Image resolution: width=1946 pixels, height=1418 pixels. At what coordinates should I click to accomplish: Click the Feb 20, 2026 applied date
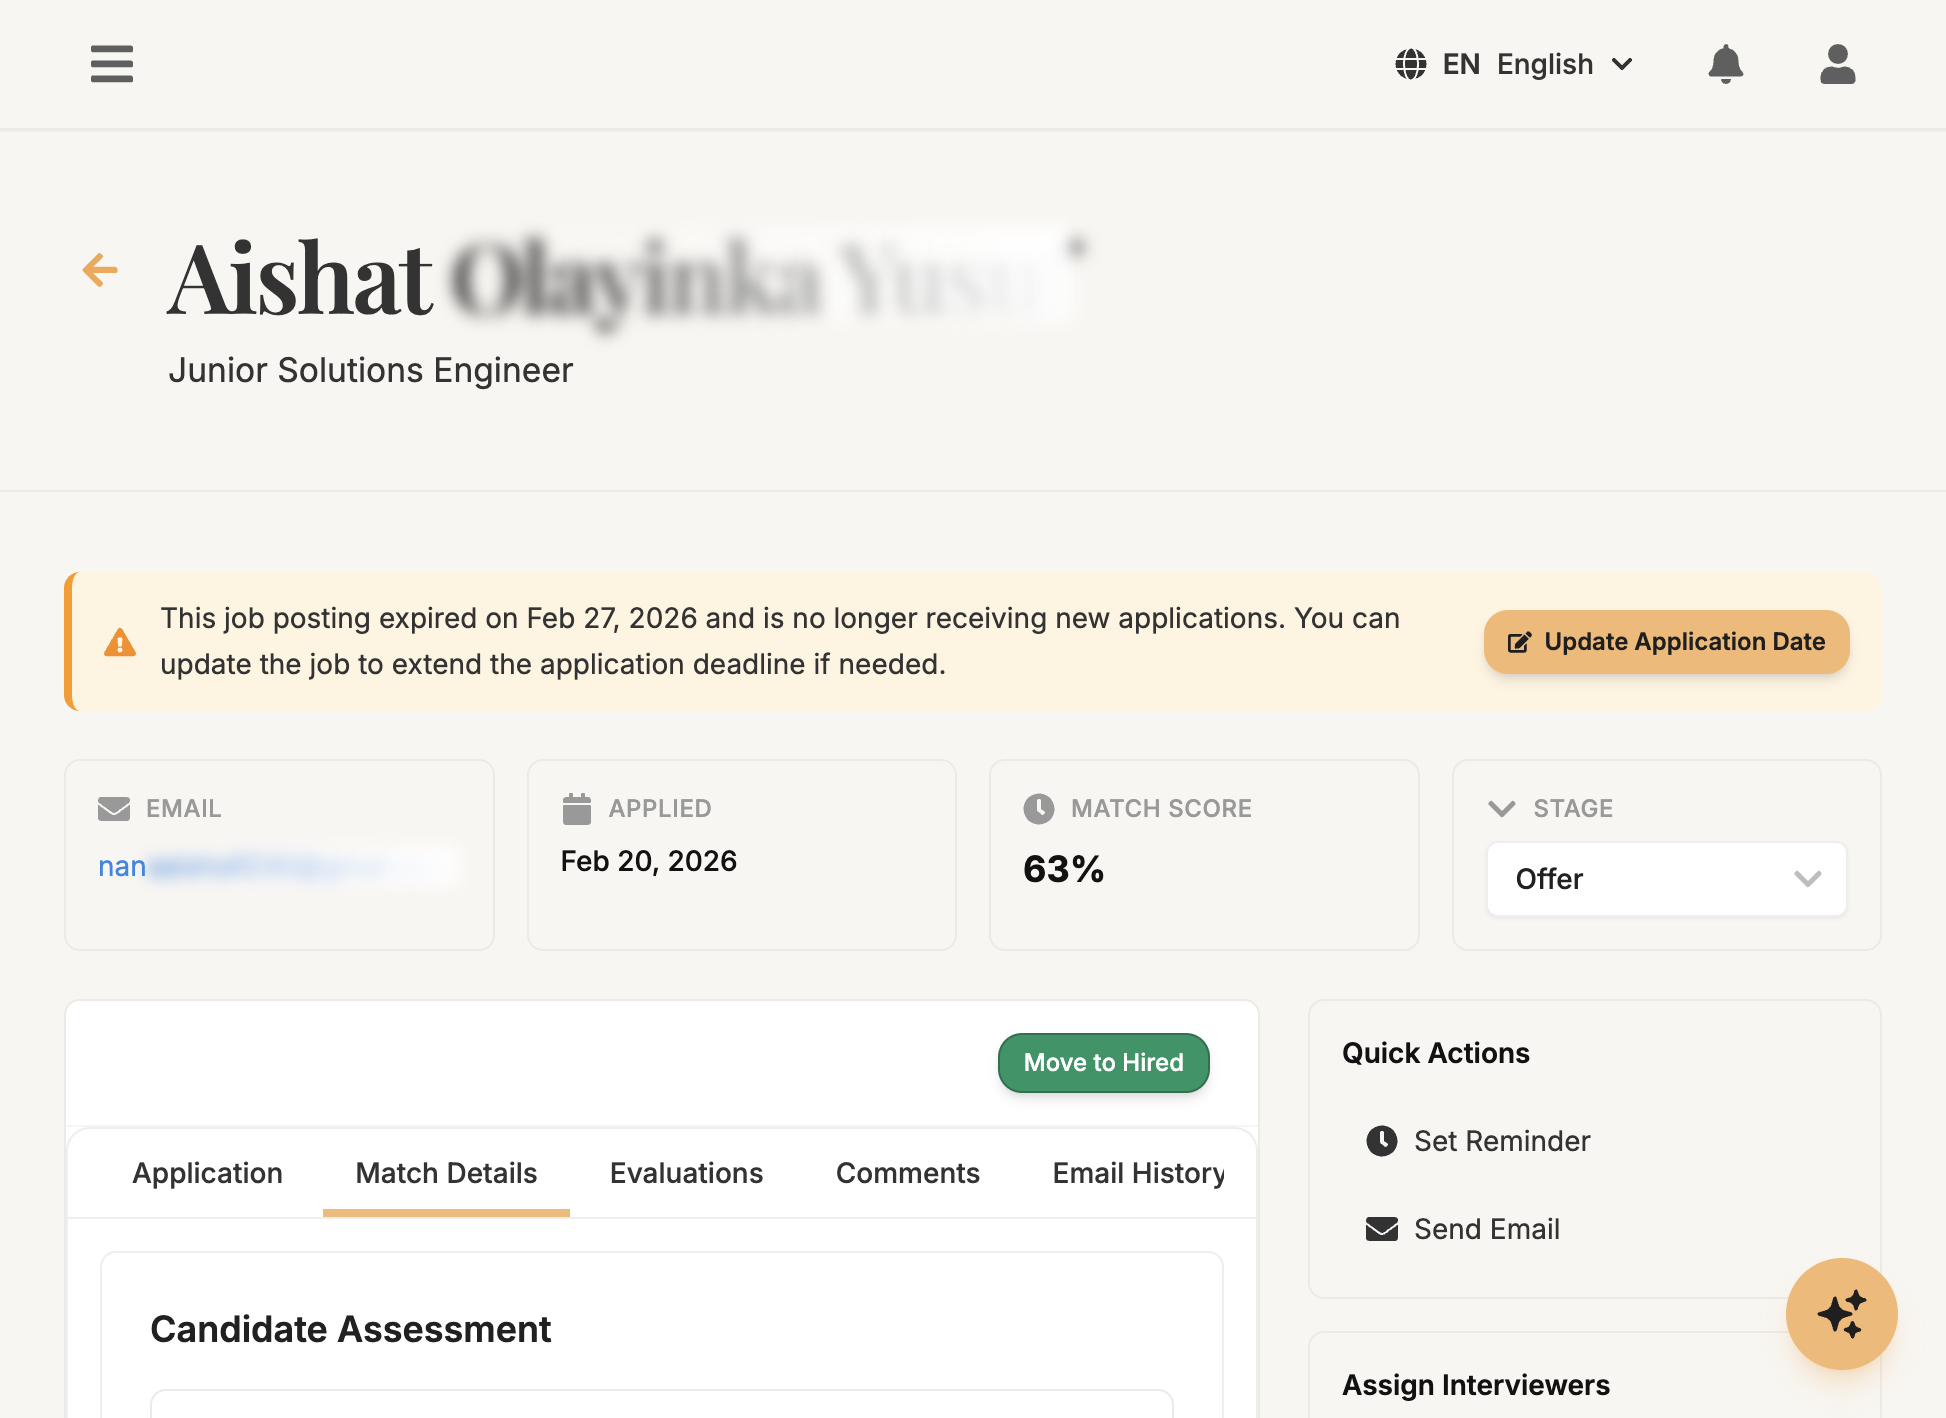[x=649, y=861]
